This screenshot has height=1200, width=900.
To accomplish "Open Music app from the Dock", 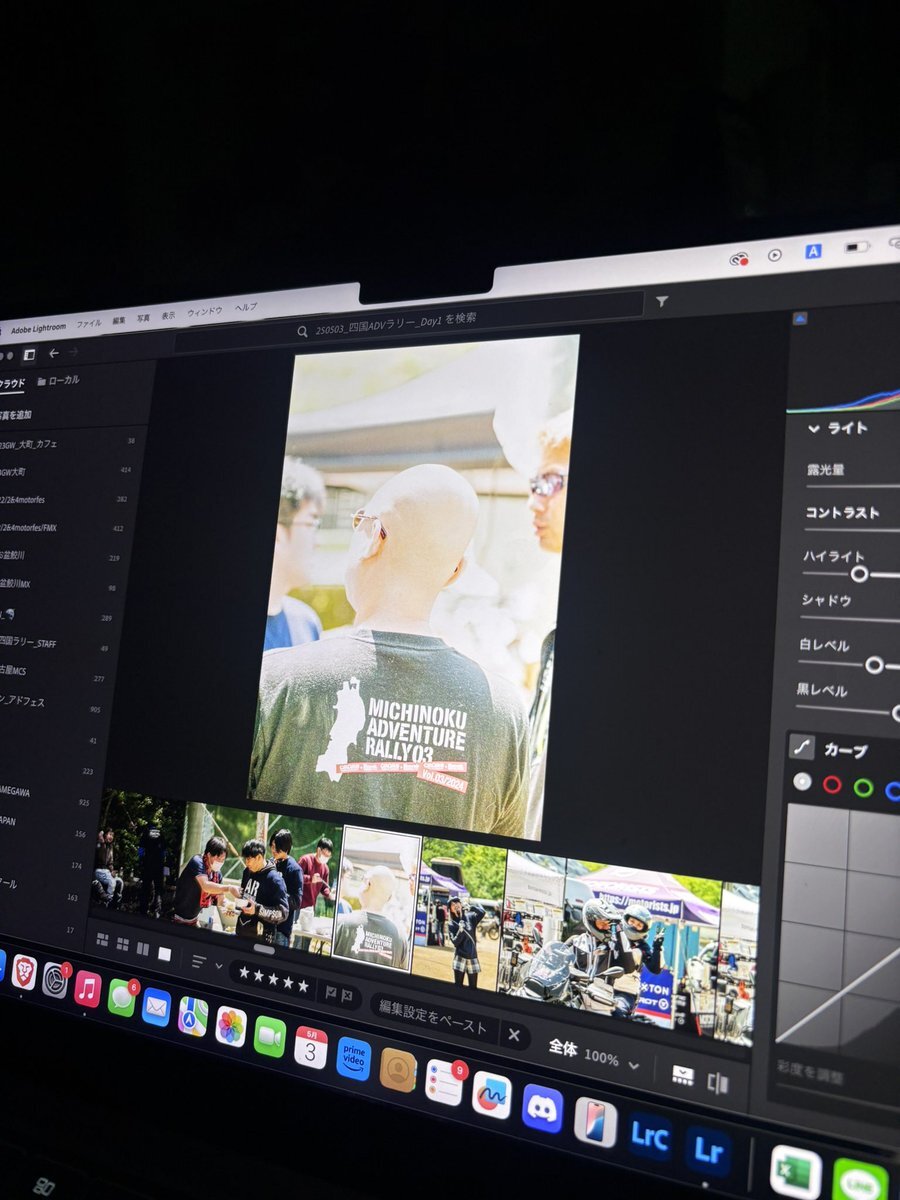I will 87,989.
